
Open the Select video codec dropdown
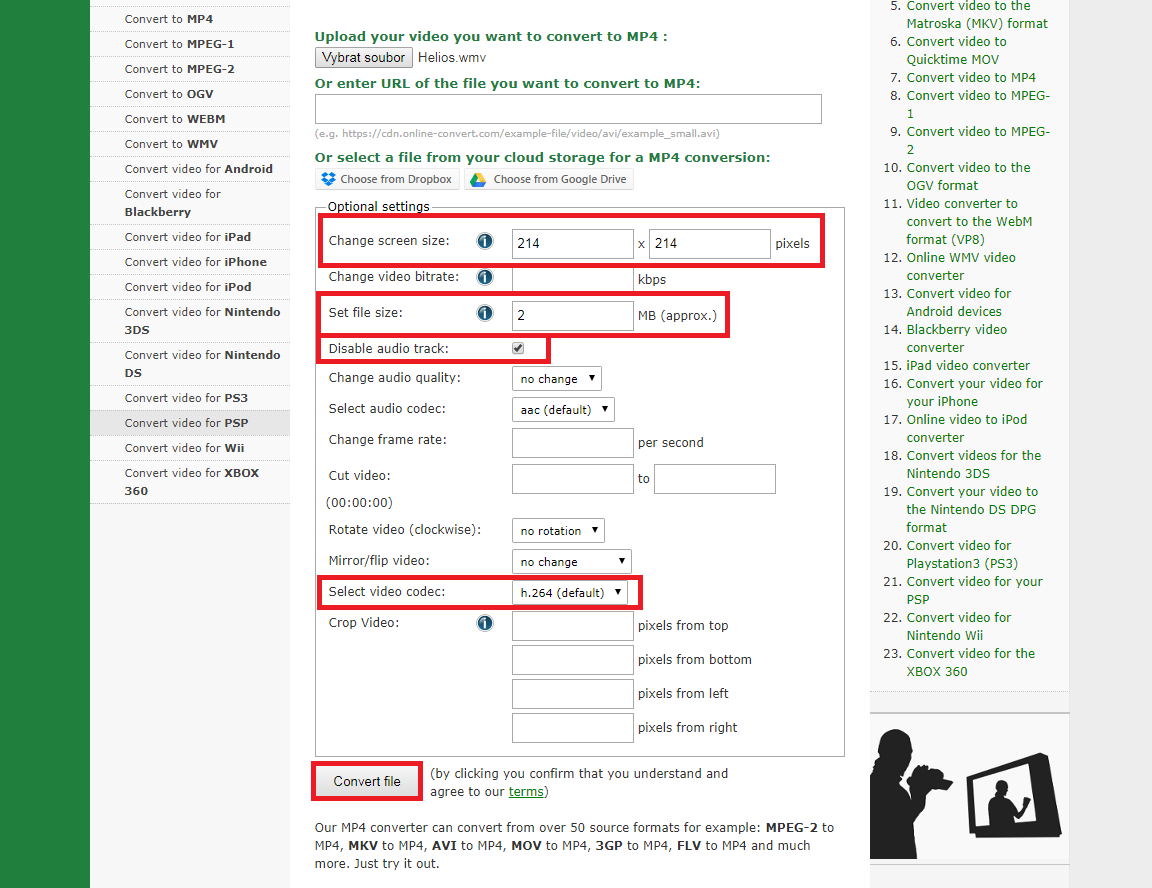coord(571,592)
